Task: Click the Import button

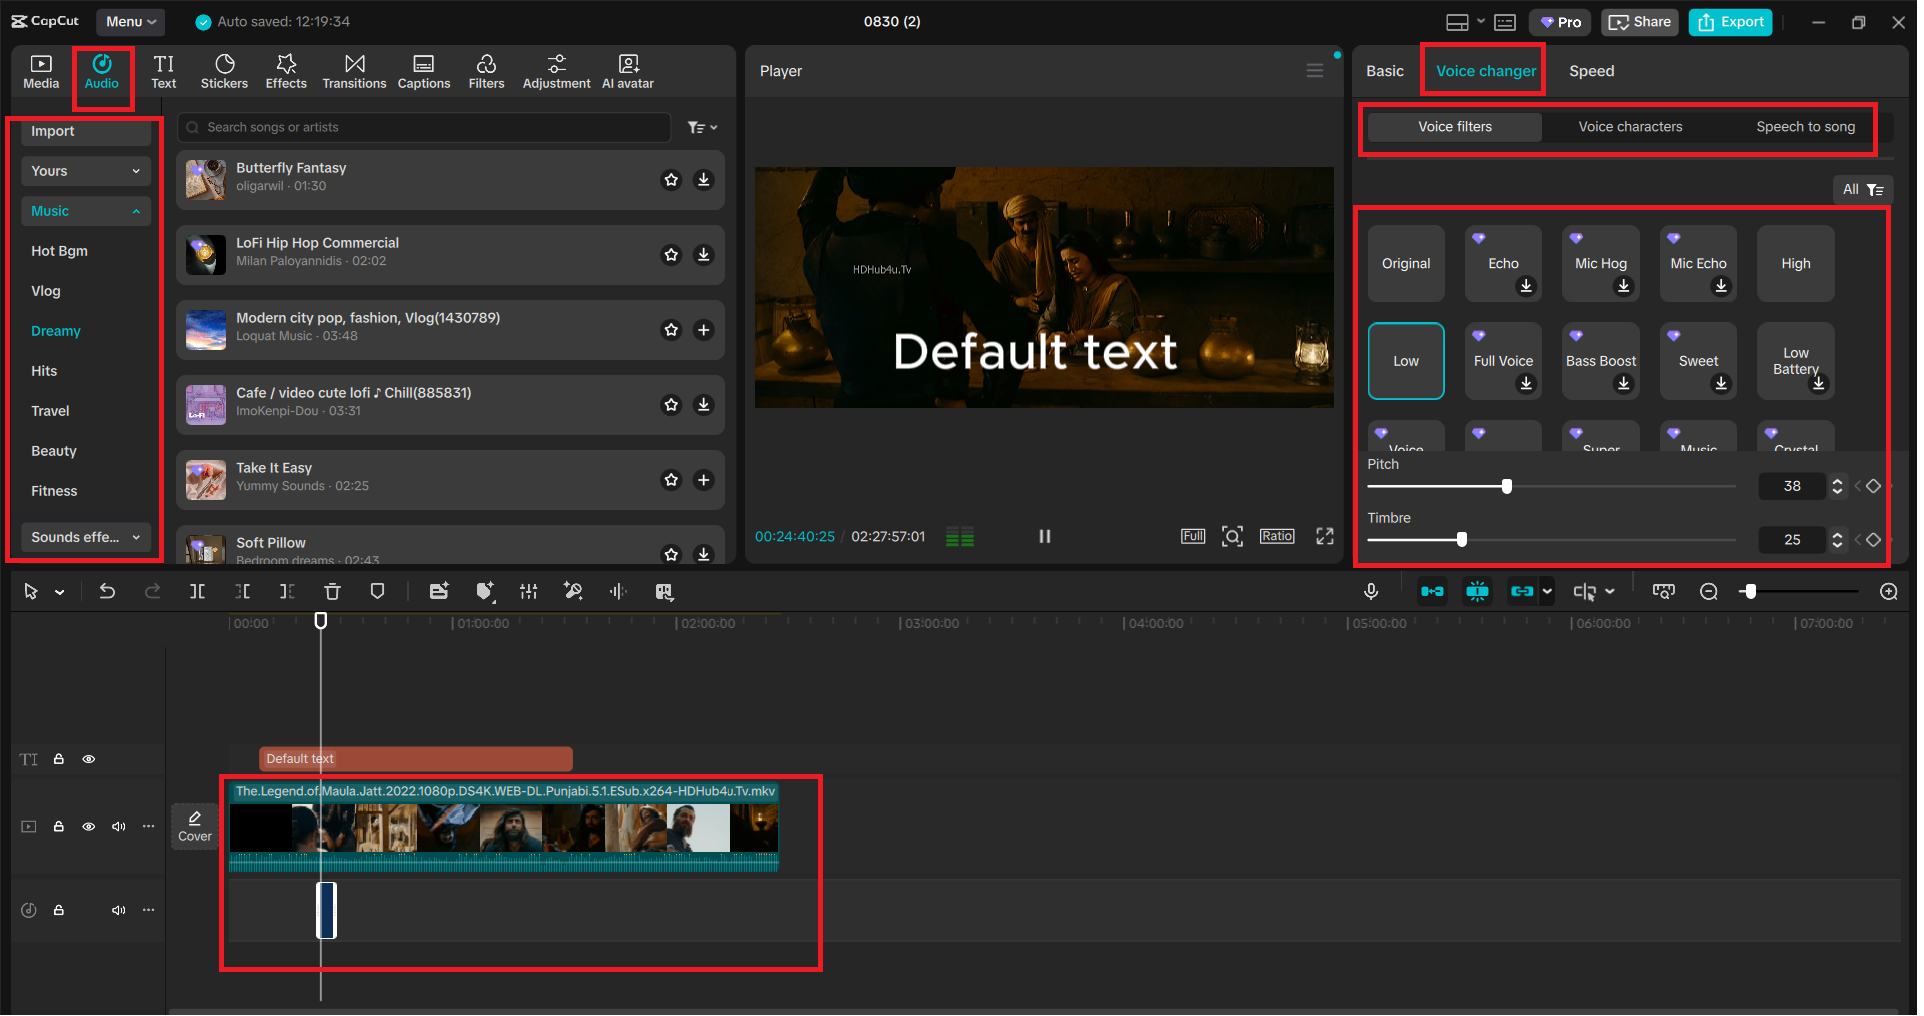Action: pyautogui.click(x=85, y=132)
